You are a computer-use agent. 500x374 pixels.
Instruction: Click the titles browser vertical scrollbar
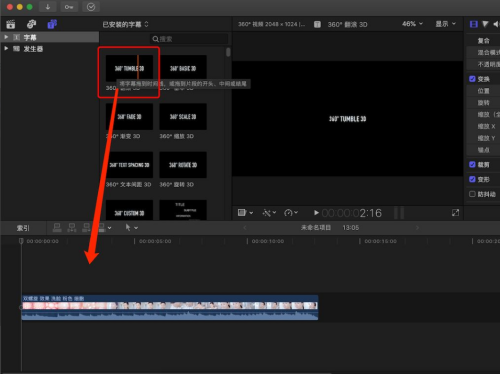click(x=228, y=52)
